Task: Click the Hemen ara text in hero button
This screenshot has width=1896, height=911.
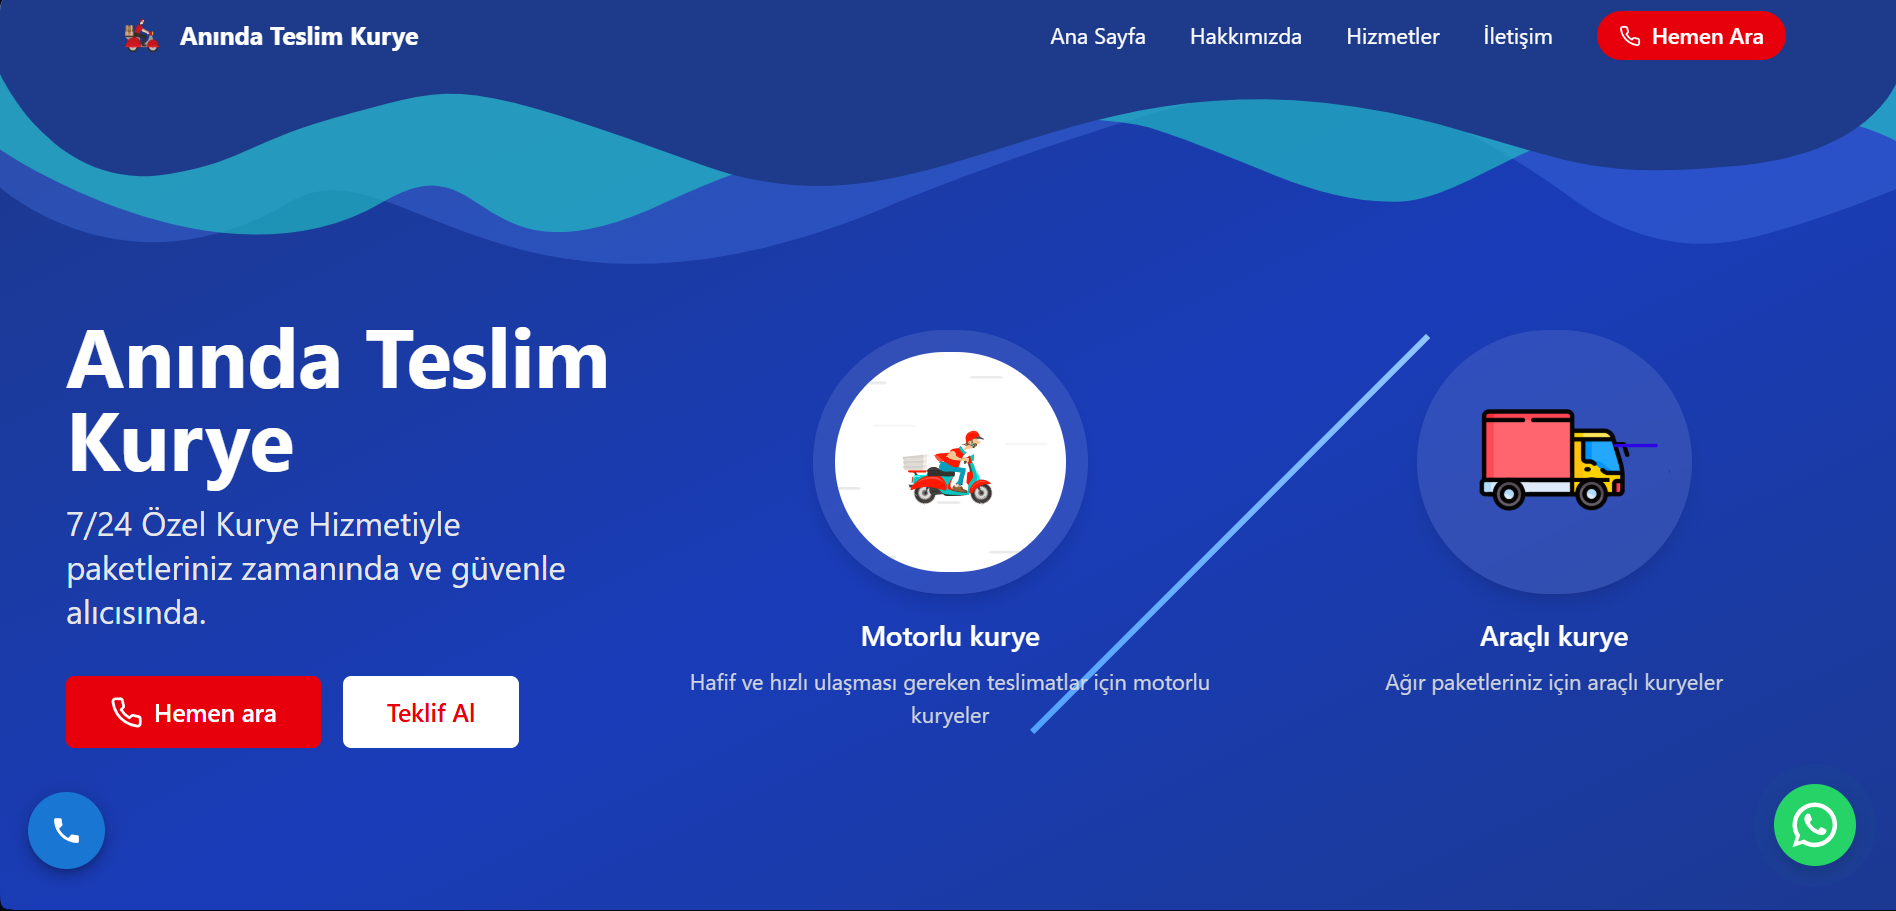Action: pos(215,713)
